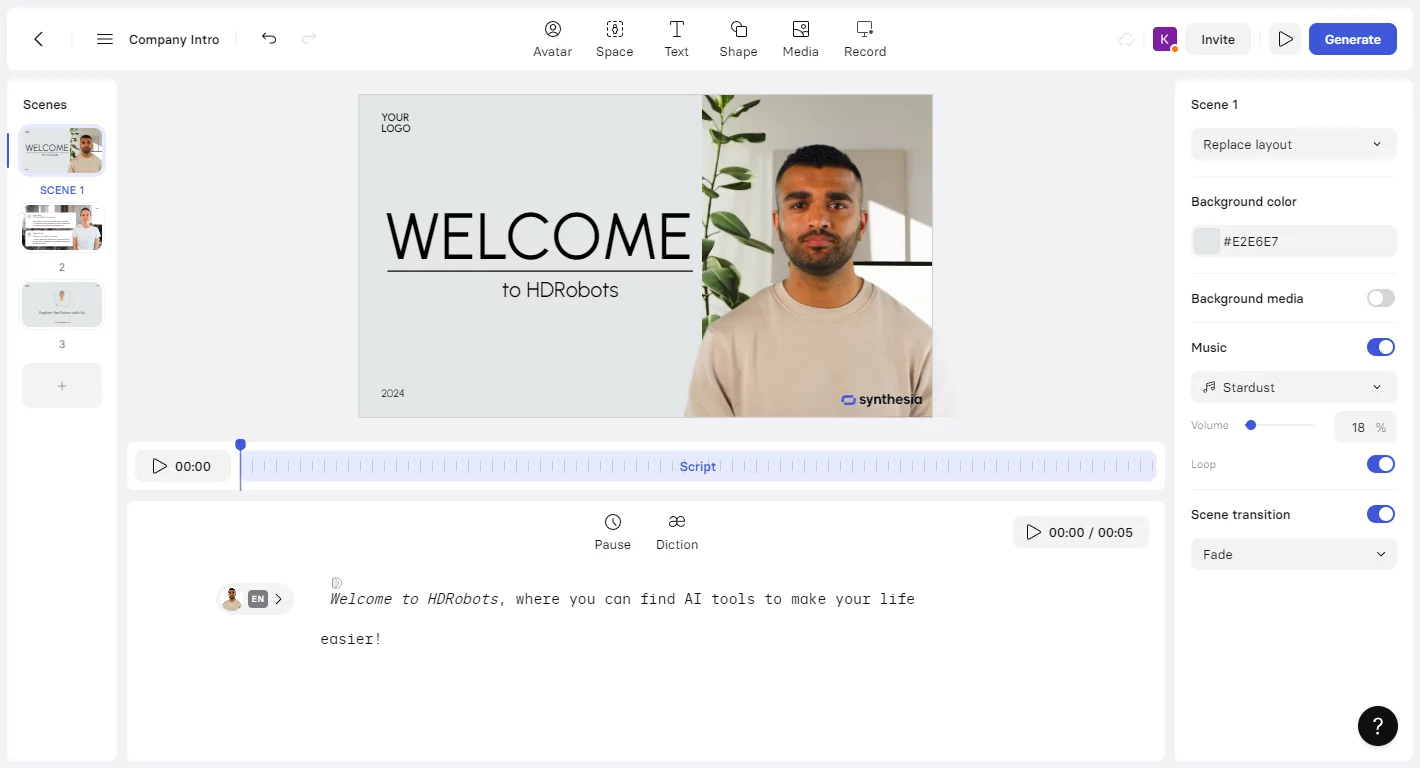Click the preview play icon beside Invite
The width and height of the screenshot is (1420, 768).
pyautogui.click(x=1285, y=39)
